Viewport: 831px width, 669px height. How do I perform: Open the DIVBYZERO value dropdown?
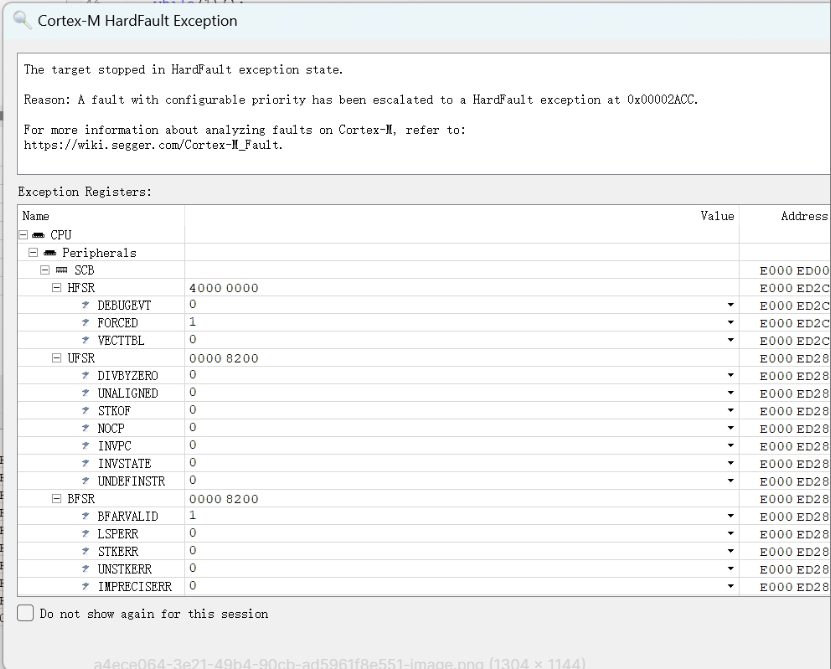[x=730, y=375]
